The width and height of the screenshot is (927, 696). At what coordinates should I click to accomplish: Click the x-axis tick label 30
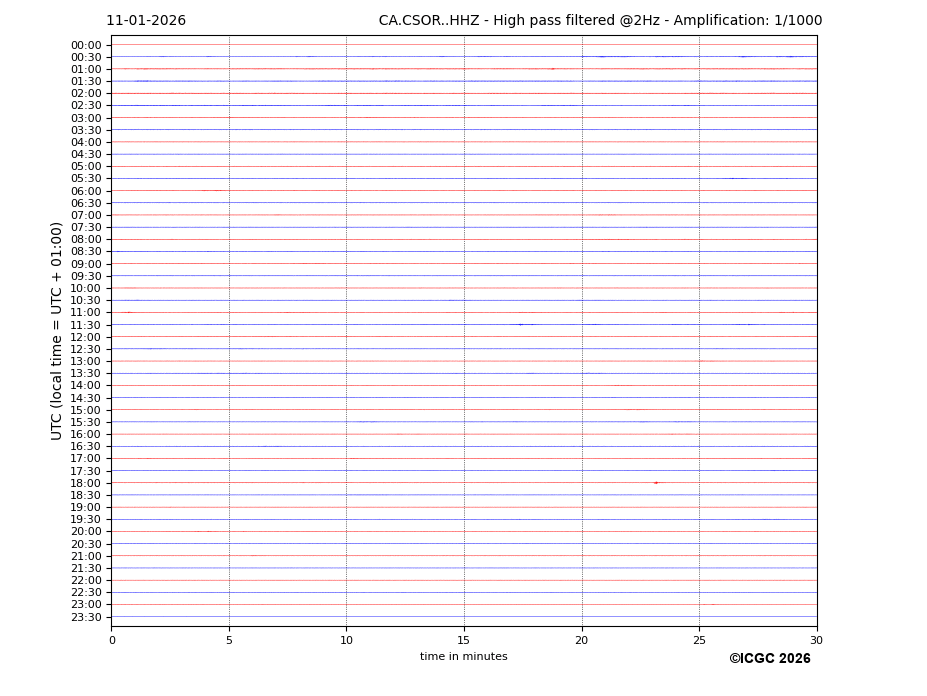click(816, 640)
